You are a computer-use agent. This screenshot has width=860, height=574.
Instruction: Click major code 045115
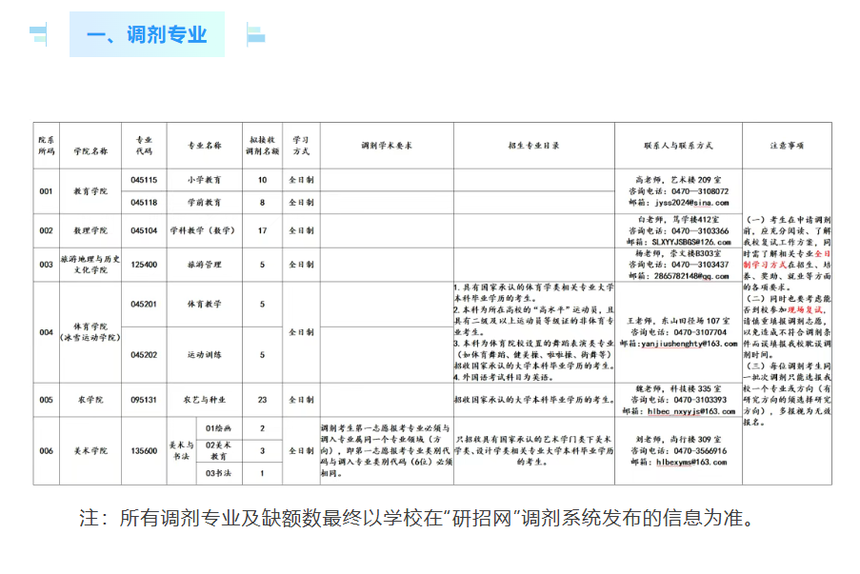144,180
